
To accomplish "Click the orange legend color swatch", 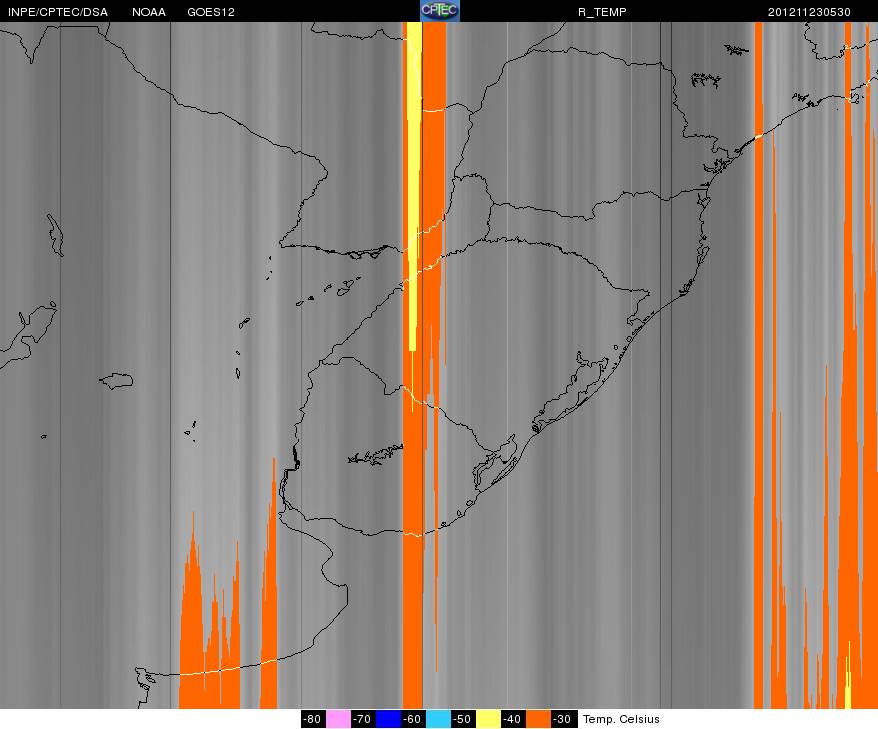I will 538,719.
